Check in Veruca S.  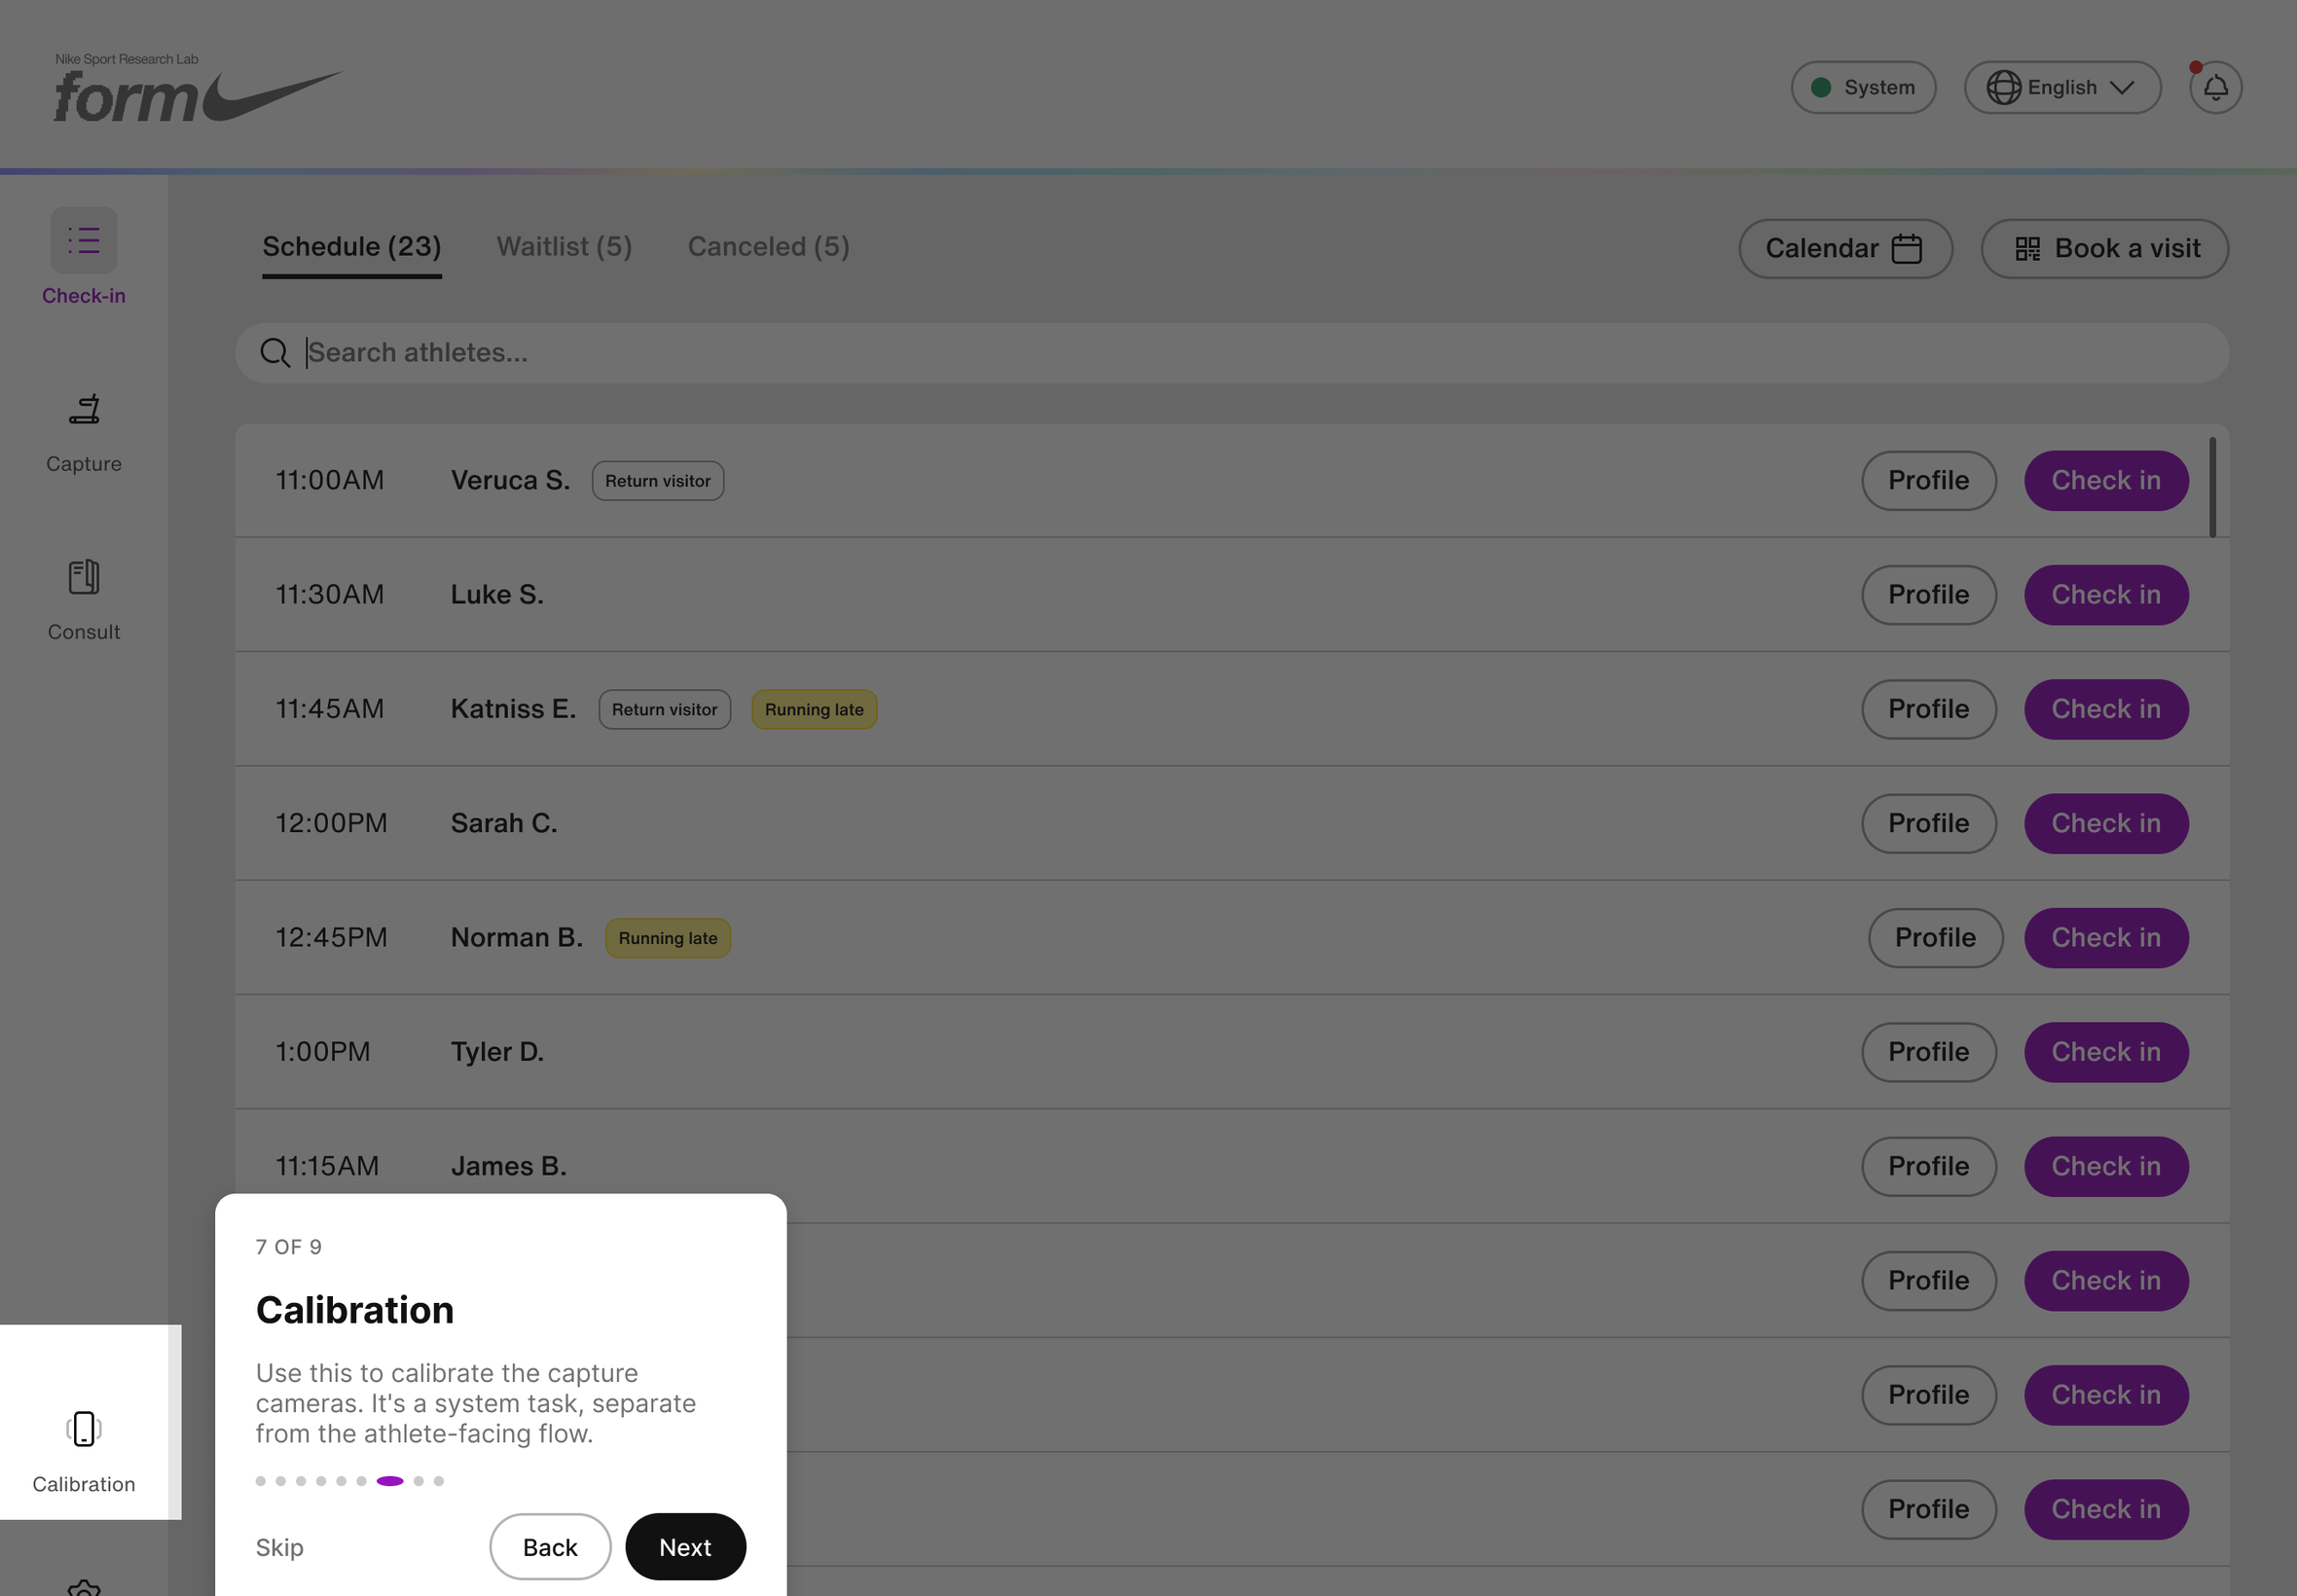tap(2106, 481)
